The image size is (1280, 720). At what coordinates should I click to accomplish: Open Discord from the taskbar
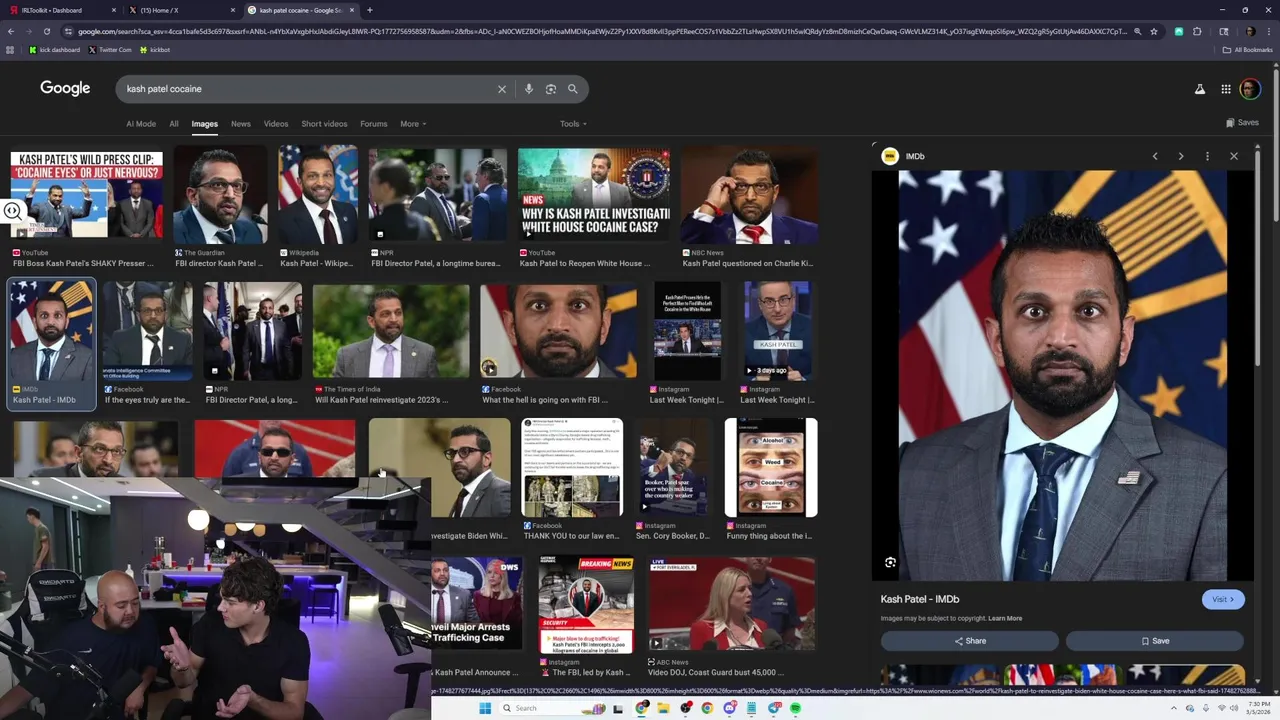click(730, 708)
